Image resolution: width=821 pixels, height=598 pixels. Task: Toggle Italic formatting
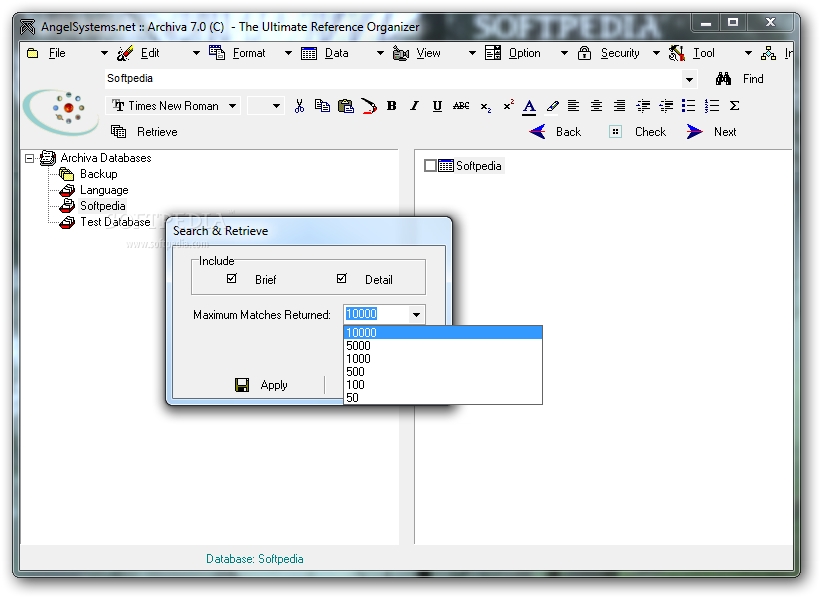414,106
